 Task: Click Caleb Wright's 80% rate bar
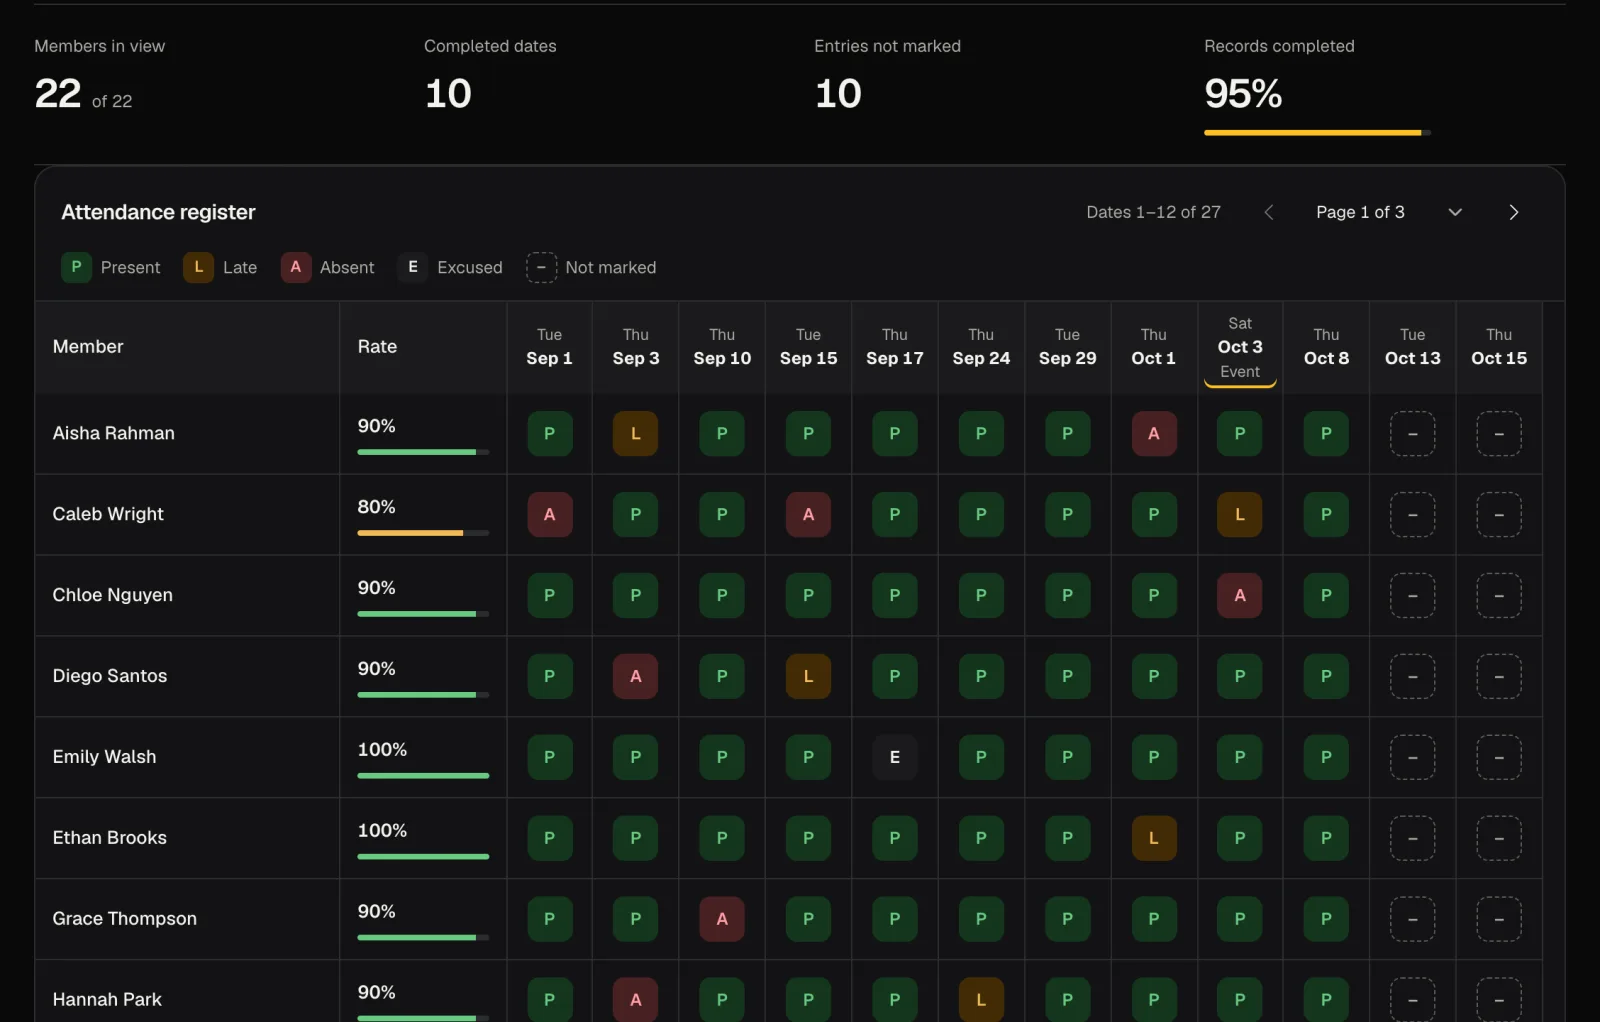coord(423,533)
